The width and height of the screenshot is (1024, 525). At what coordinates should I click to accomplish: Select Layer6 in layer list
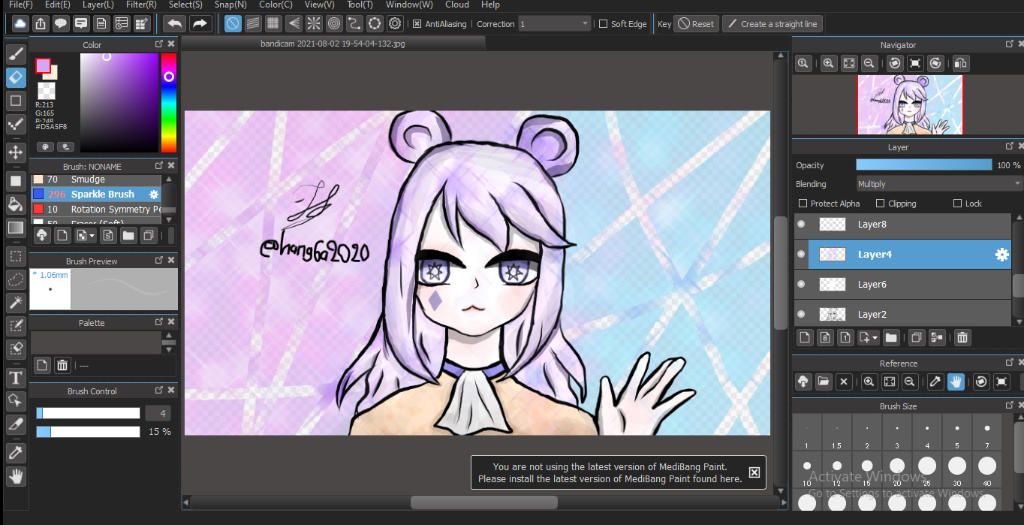[x=903, y=285]
